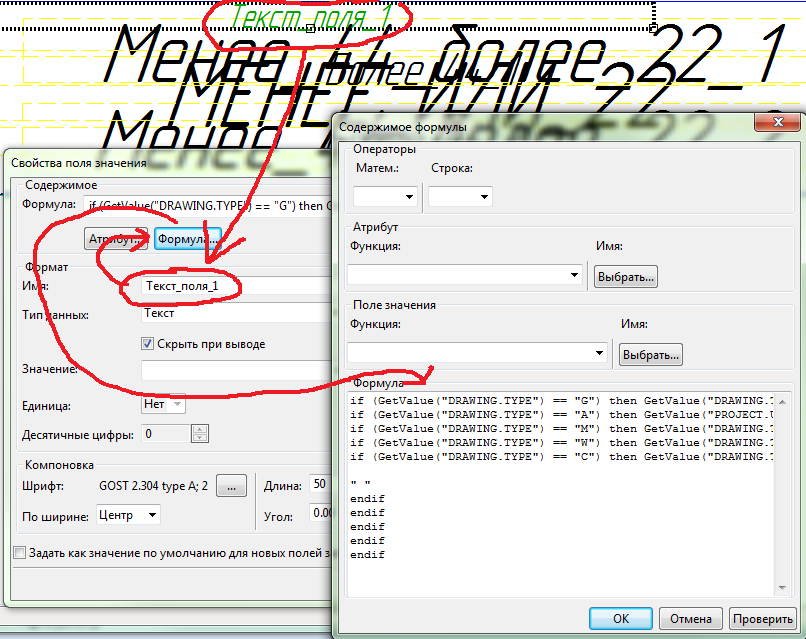Click the green Текст_поля_1 field on drawing

click(x=312, y=17)
